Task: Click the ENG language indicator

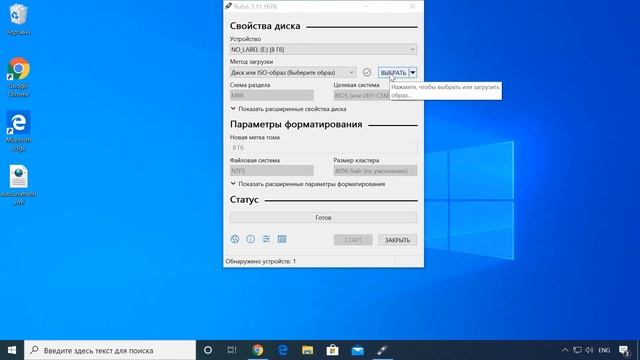Action: pos(604,350)
